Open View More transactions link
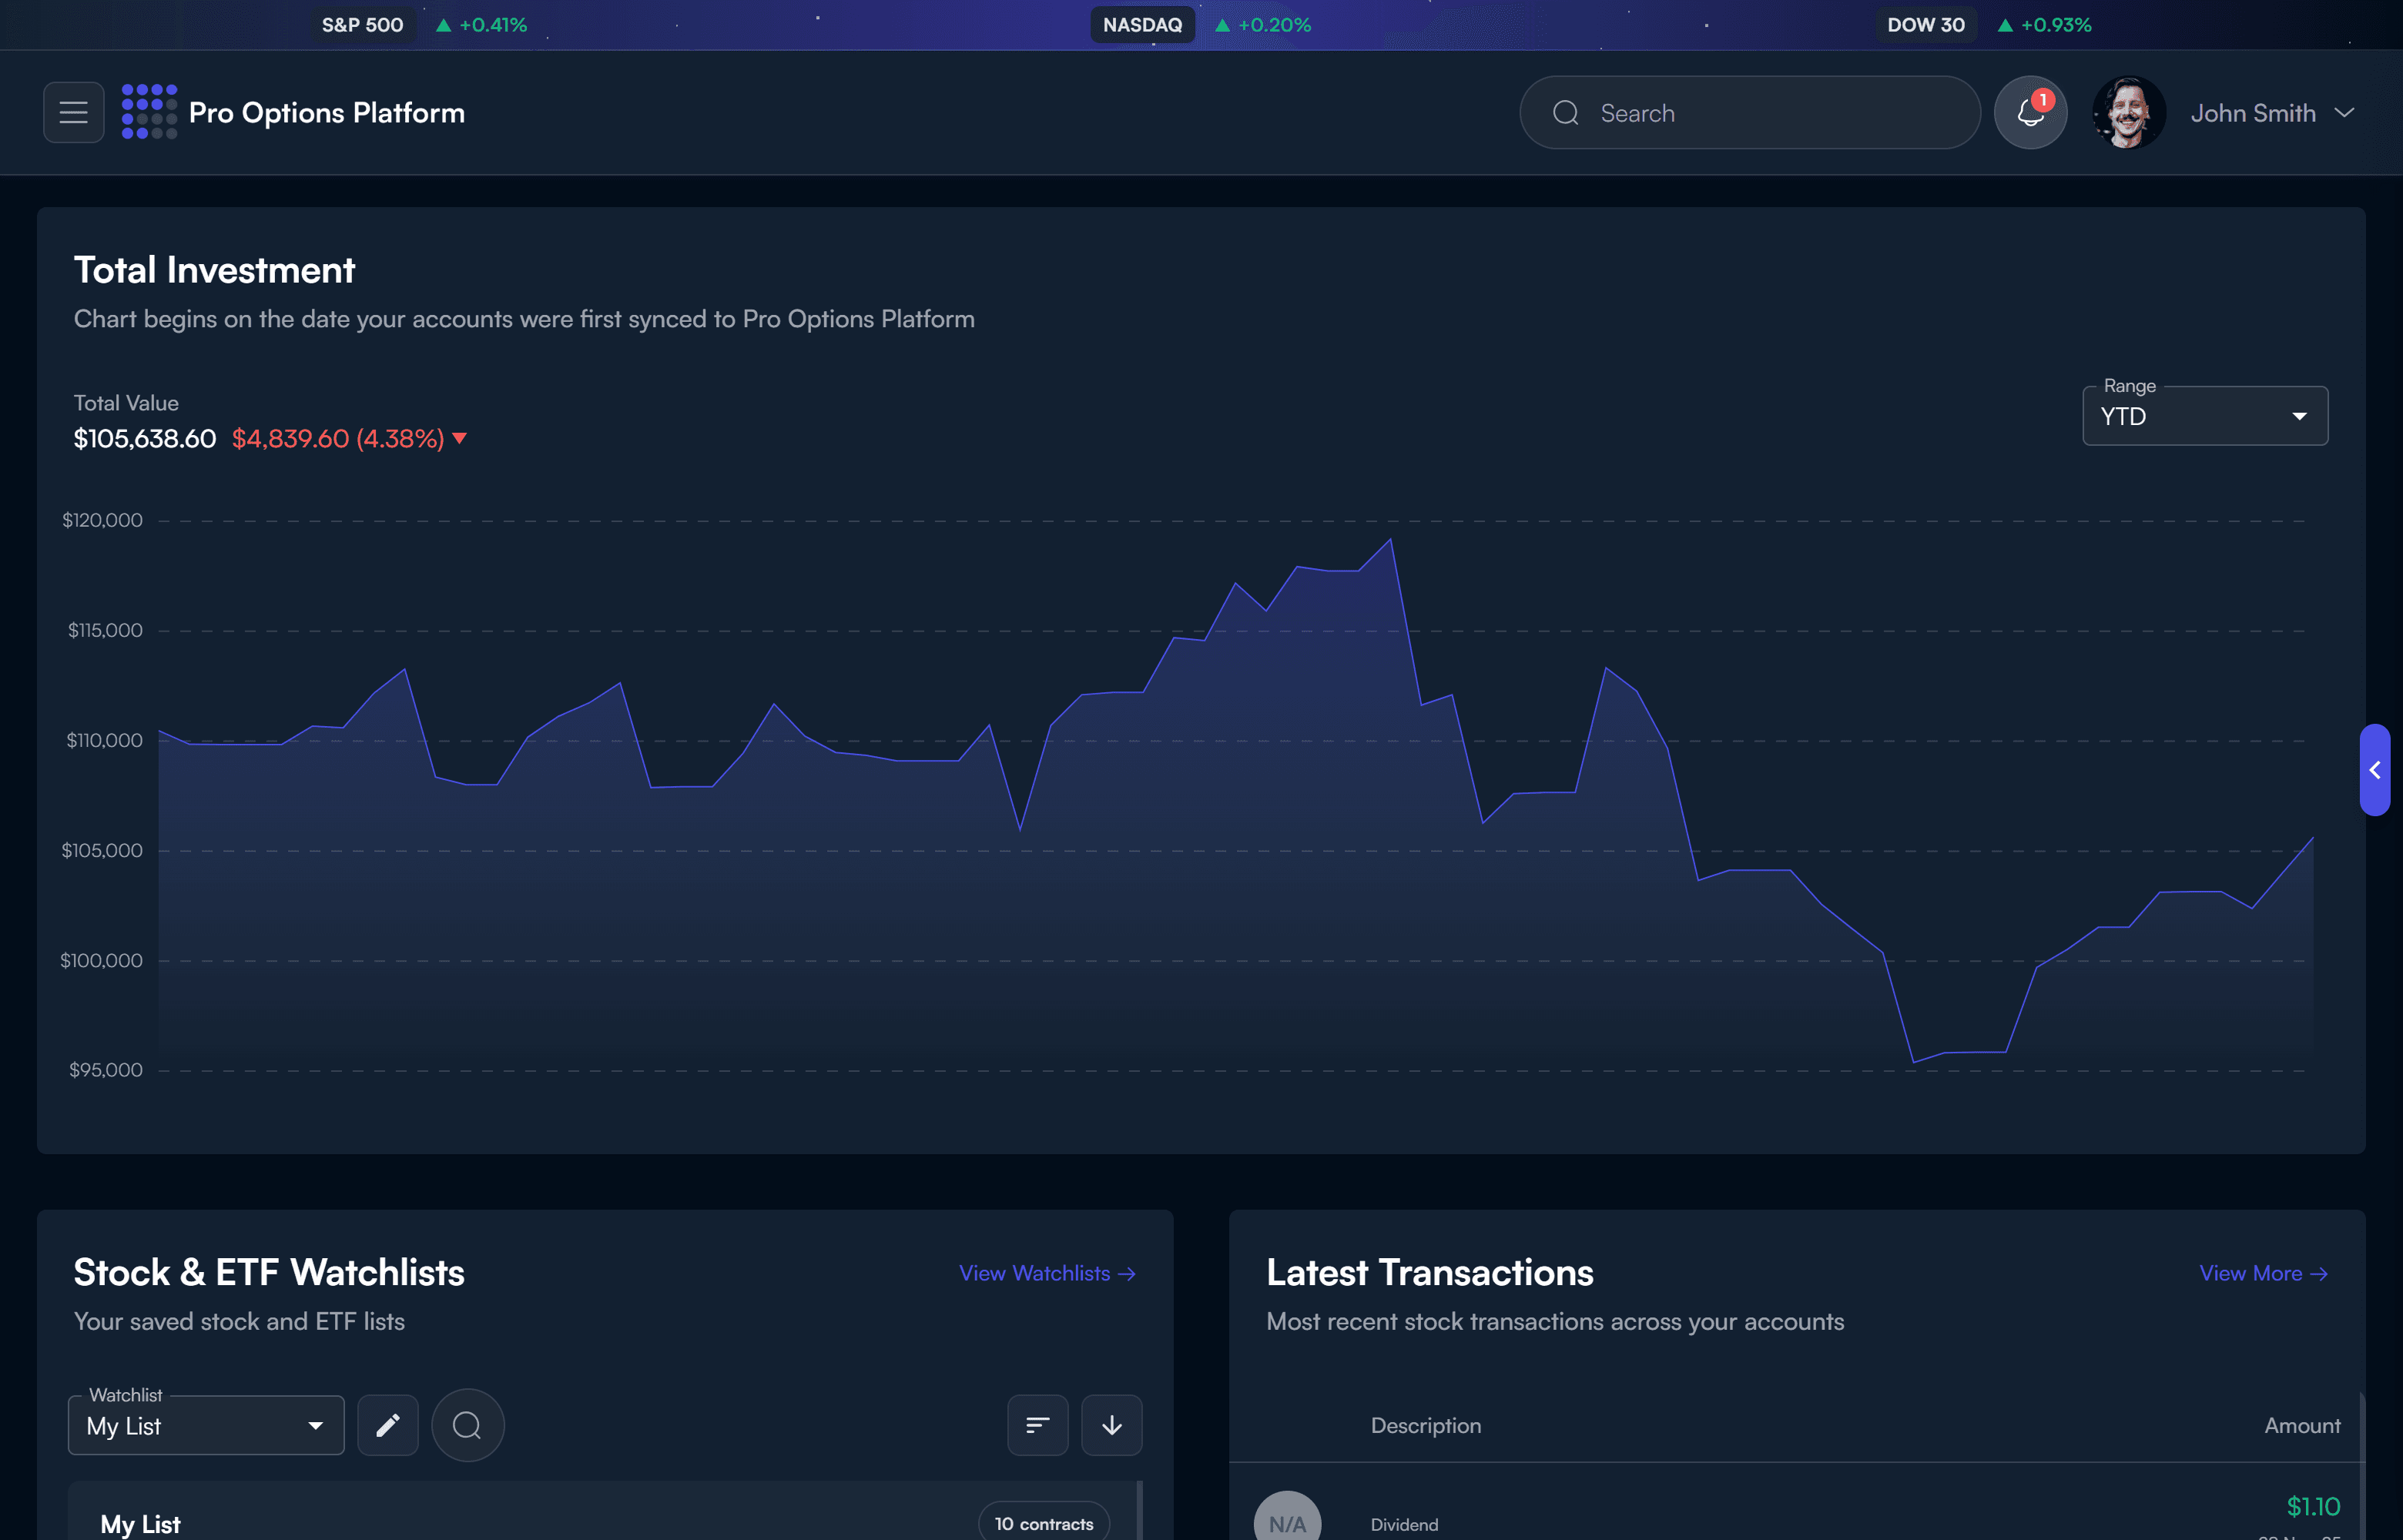 (x=2263, y=1274)
